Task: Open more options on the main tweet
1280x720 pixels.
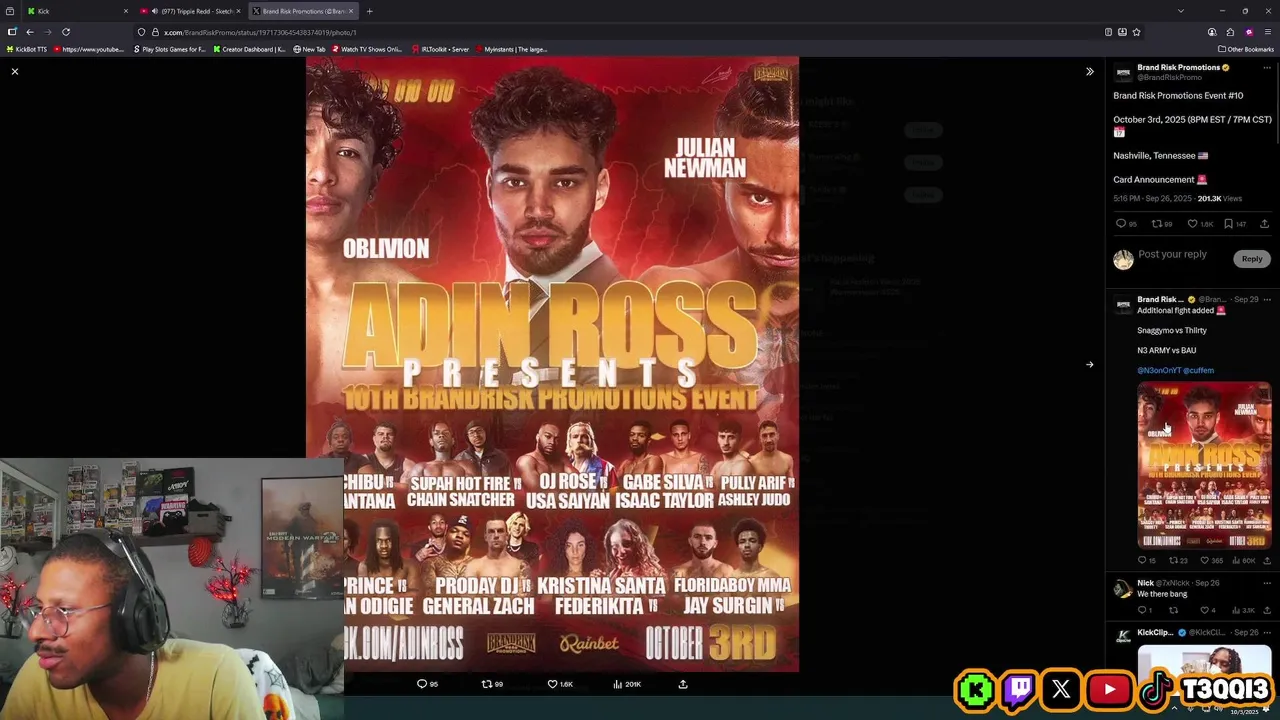Action: [1267, 68]
